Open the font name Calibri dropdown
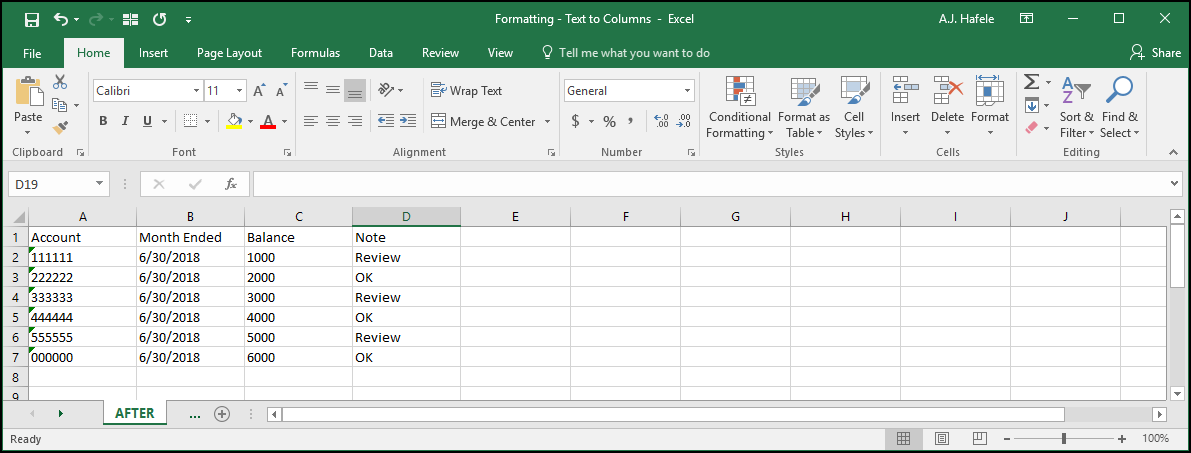The width and height of the screenshot is (1191, 453). point(196,91)
